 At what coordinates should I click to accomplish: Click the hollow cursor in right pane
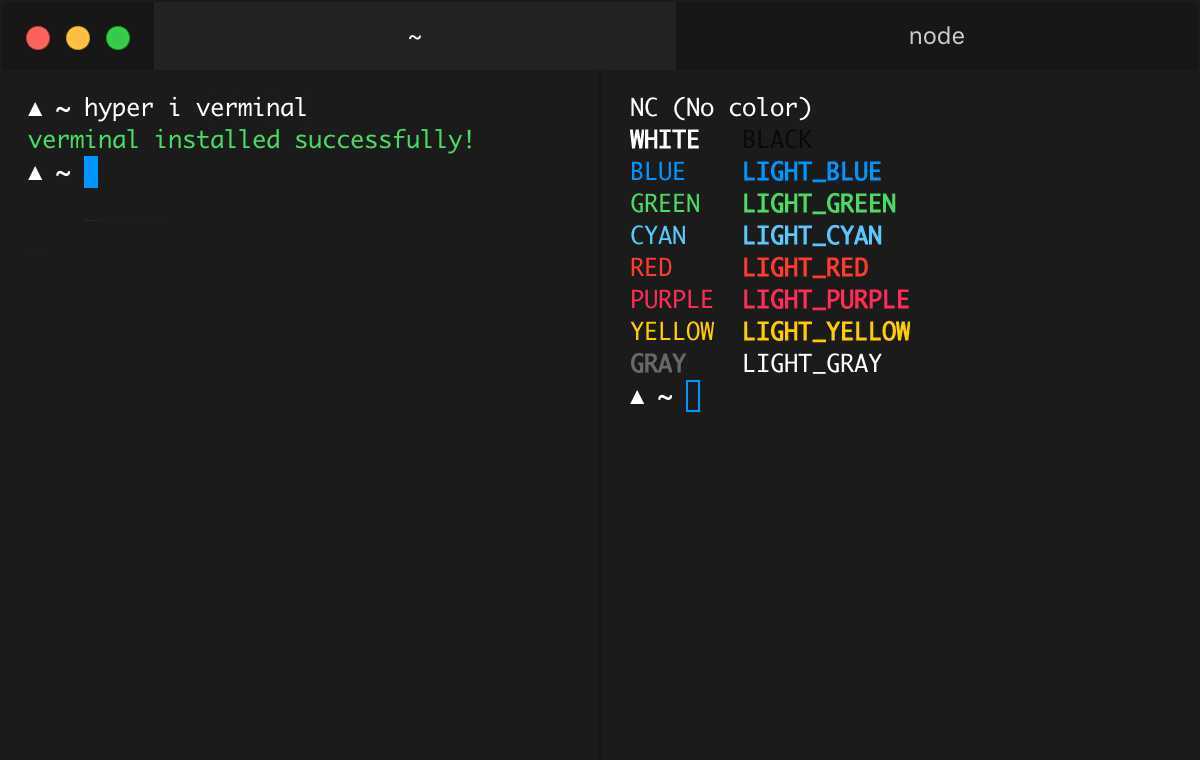pos(693,397)
